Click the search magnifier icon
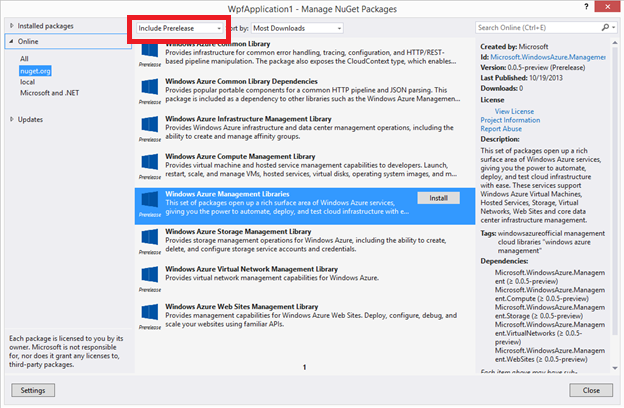This screenshot has height=408, width=624. pyautogui.click(x=605, y=27)
